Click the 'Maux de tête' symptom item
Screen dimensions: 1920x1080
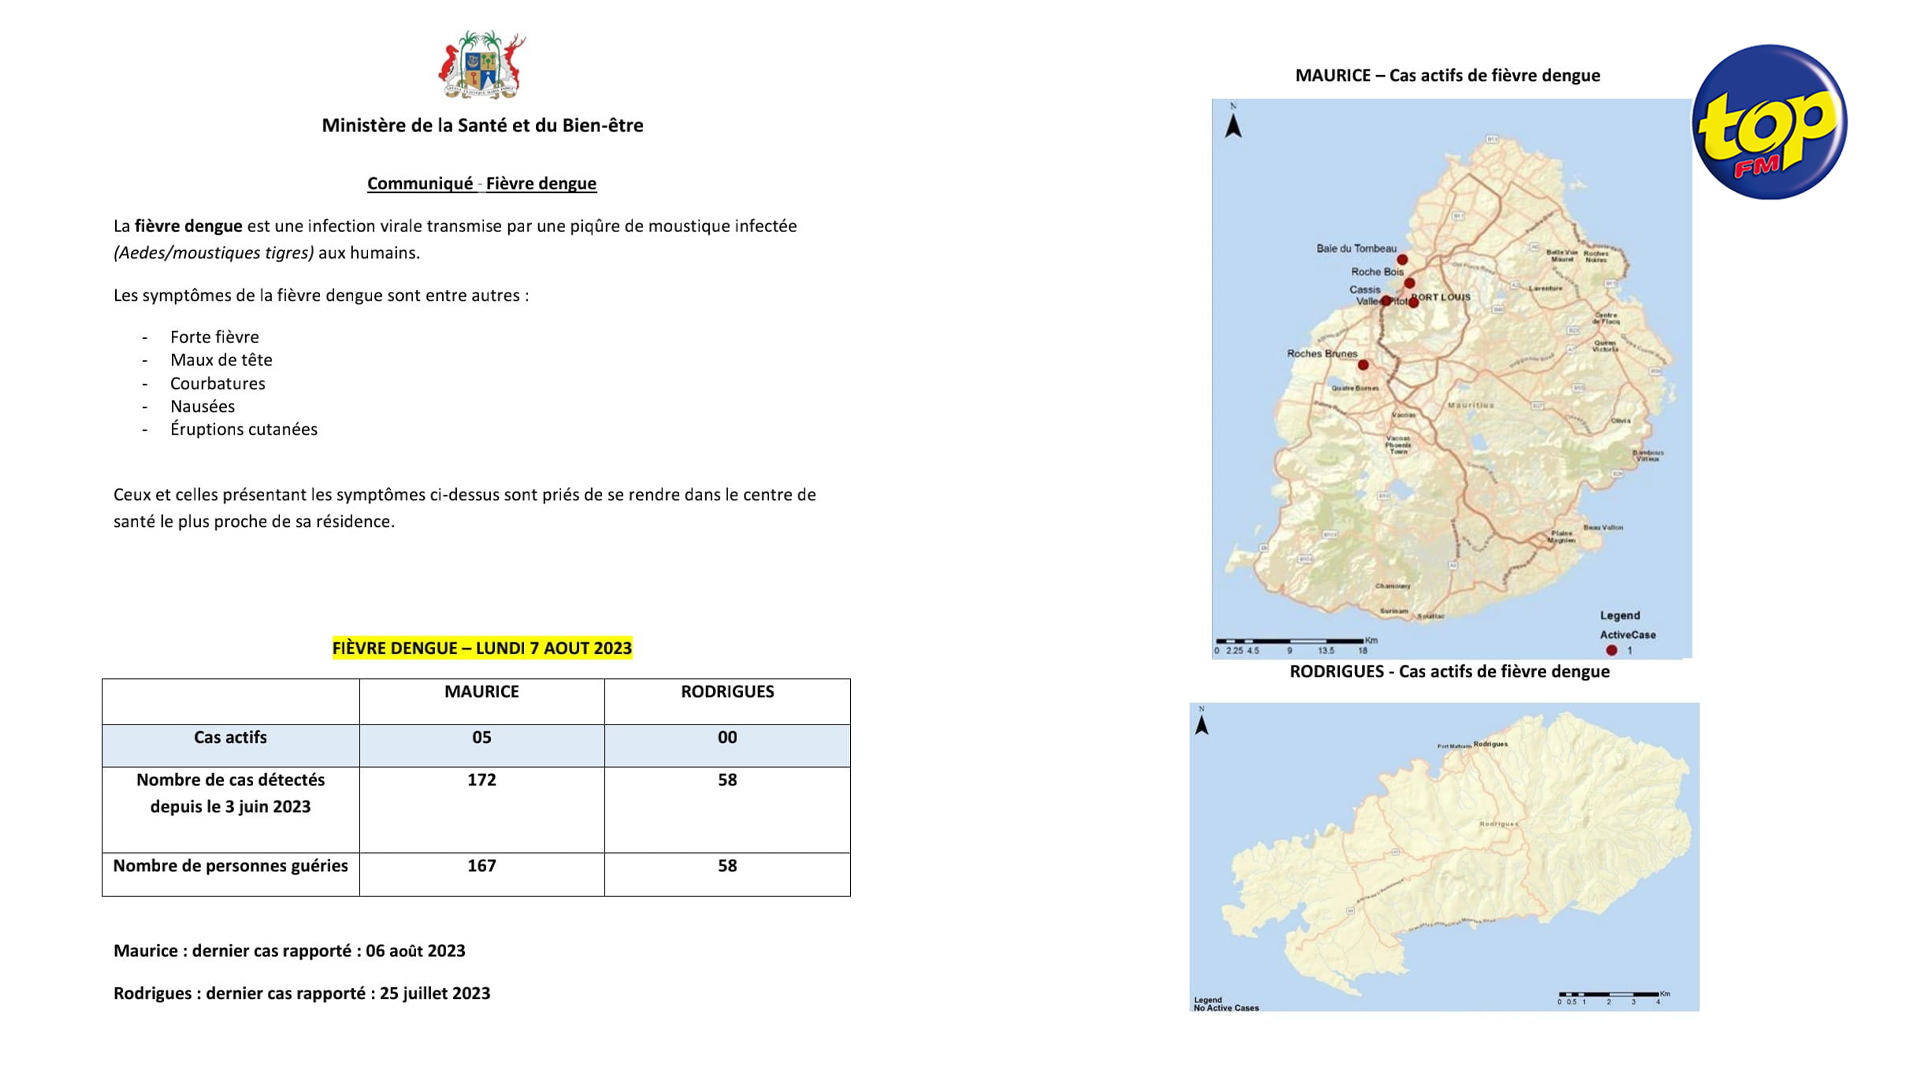click(x=221, y=360)
